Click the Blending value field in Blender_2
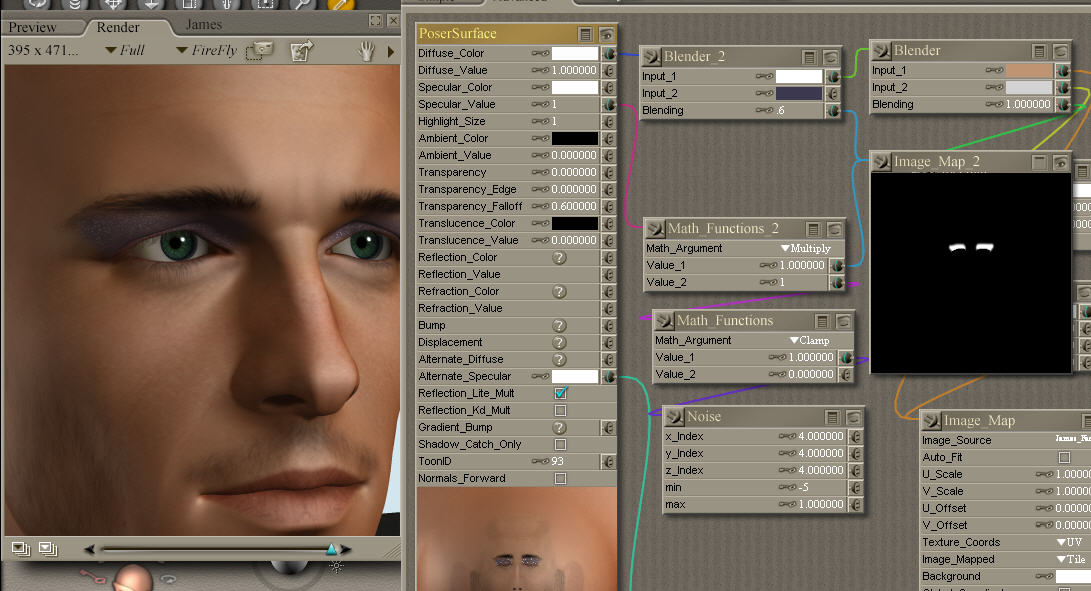Image resolution: width=1091 pixels, height=591 pixels. click(781, 111)
